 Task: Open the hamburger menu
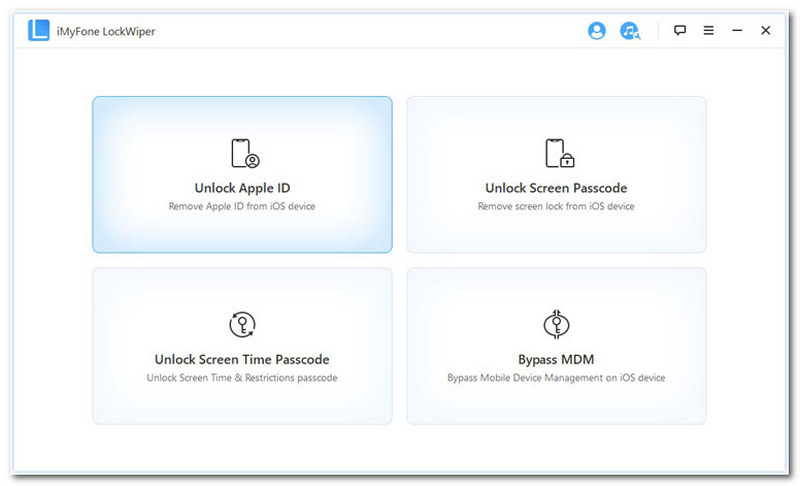(708, 31)
